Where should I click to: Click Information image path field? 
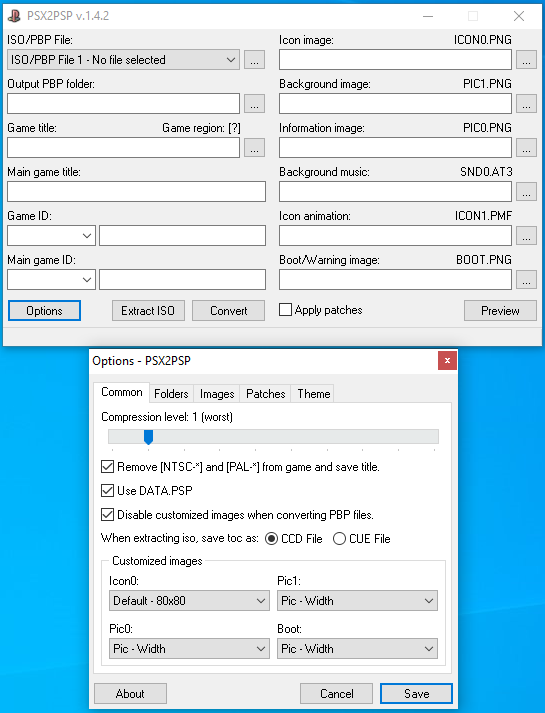pyautogui.click(x=395, y=148)
